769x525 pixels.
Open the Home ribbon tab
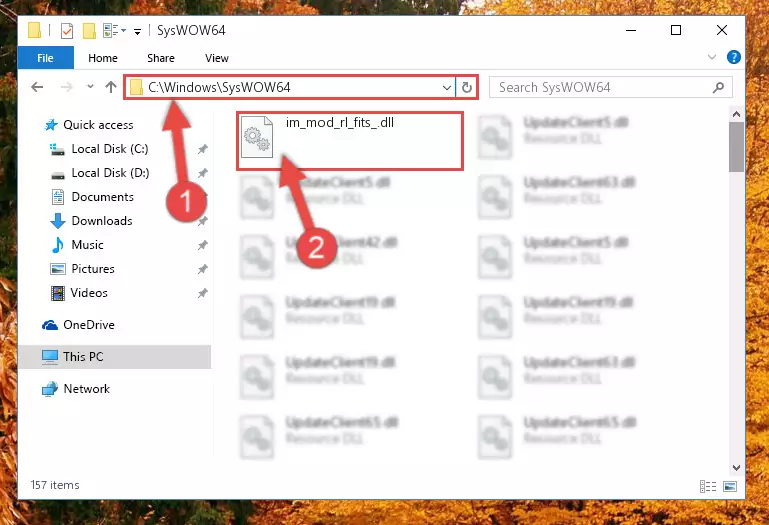click(103, 58)
